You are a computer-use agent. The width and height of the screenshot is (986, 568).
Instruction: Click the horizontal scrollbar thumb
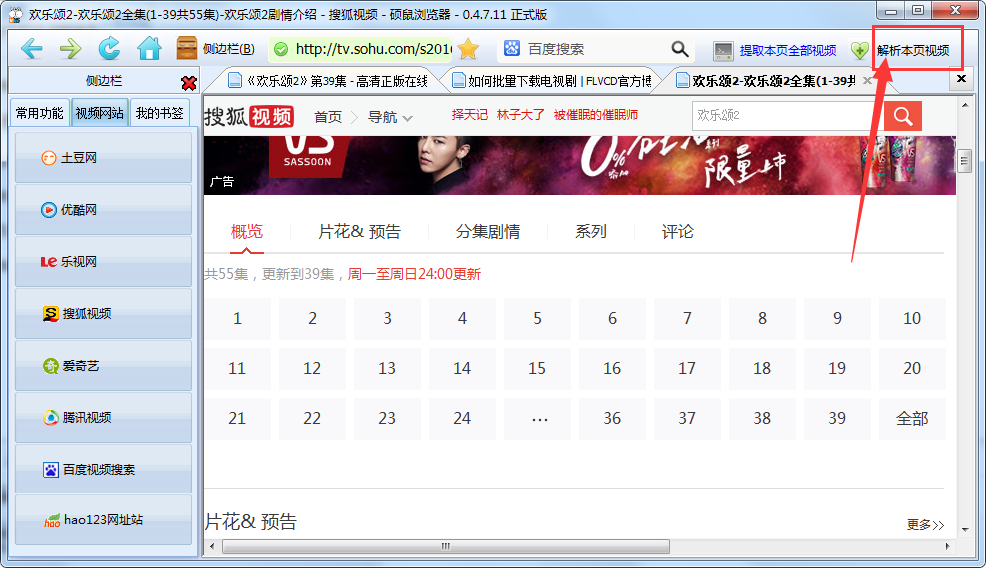point(446,546)
